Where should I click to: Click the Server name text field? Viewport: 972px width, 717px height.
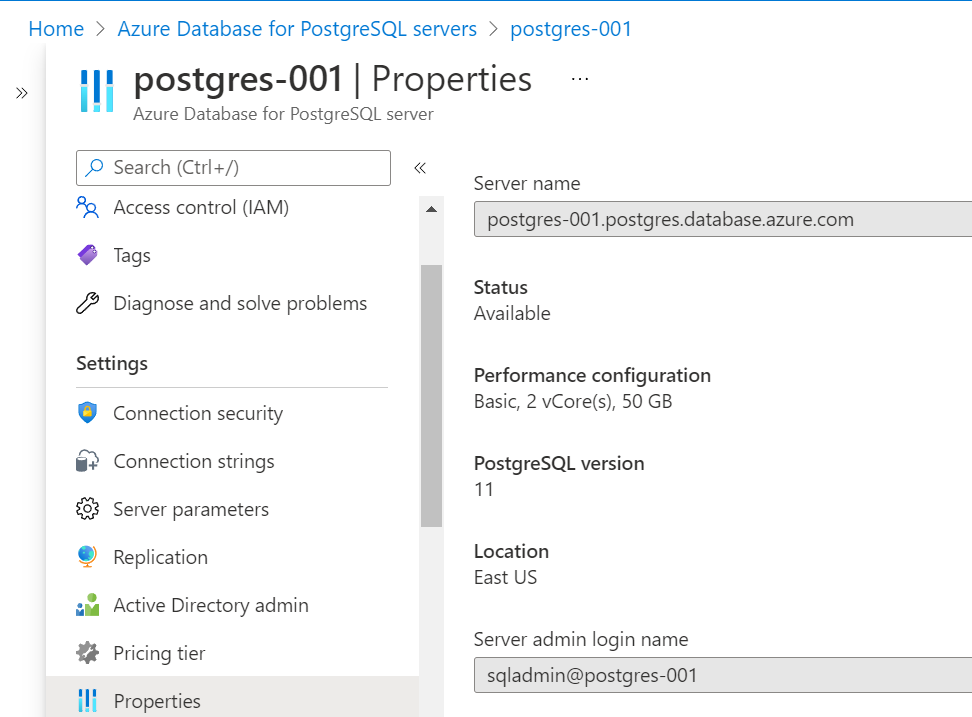point(722,220)
